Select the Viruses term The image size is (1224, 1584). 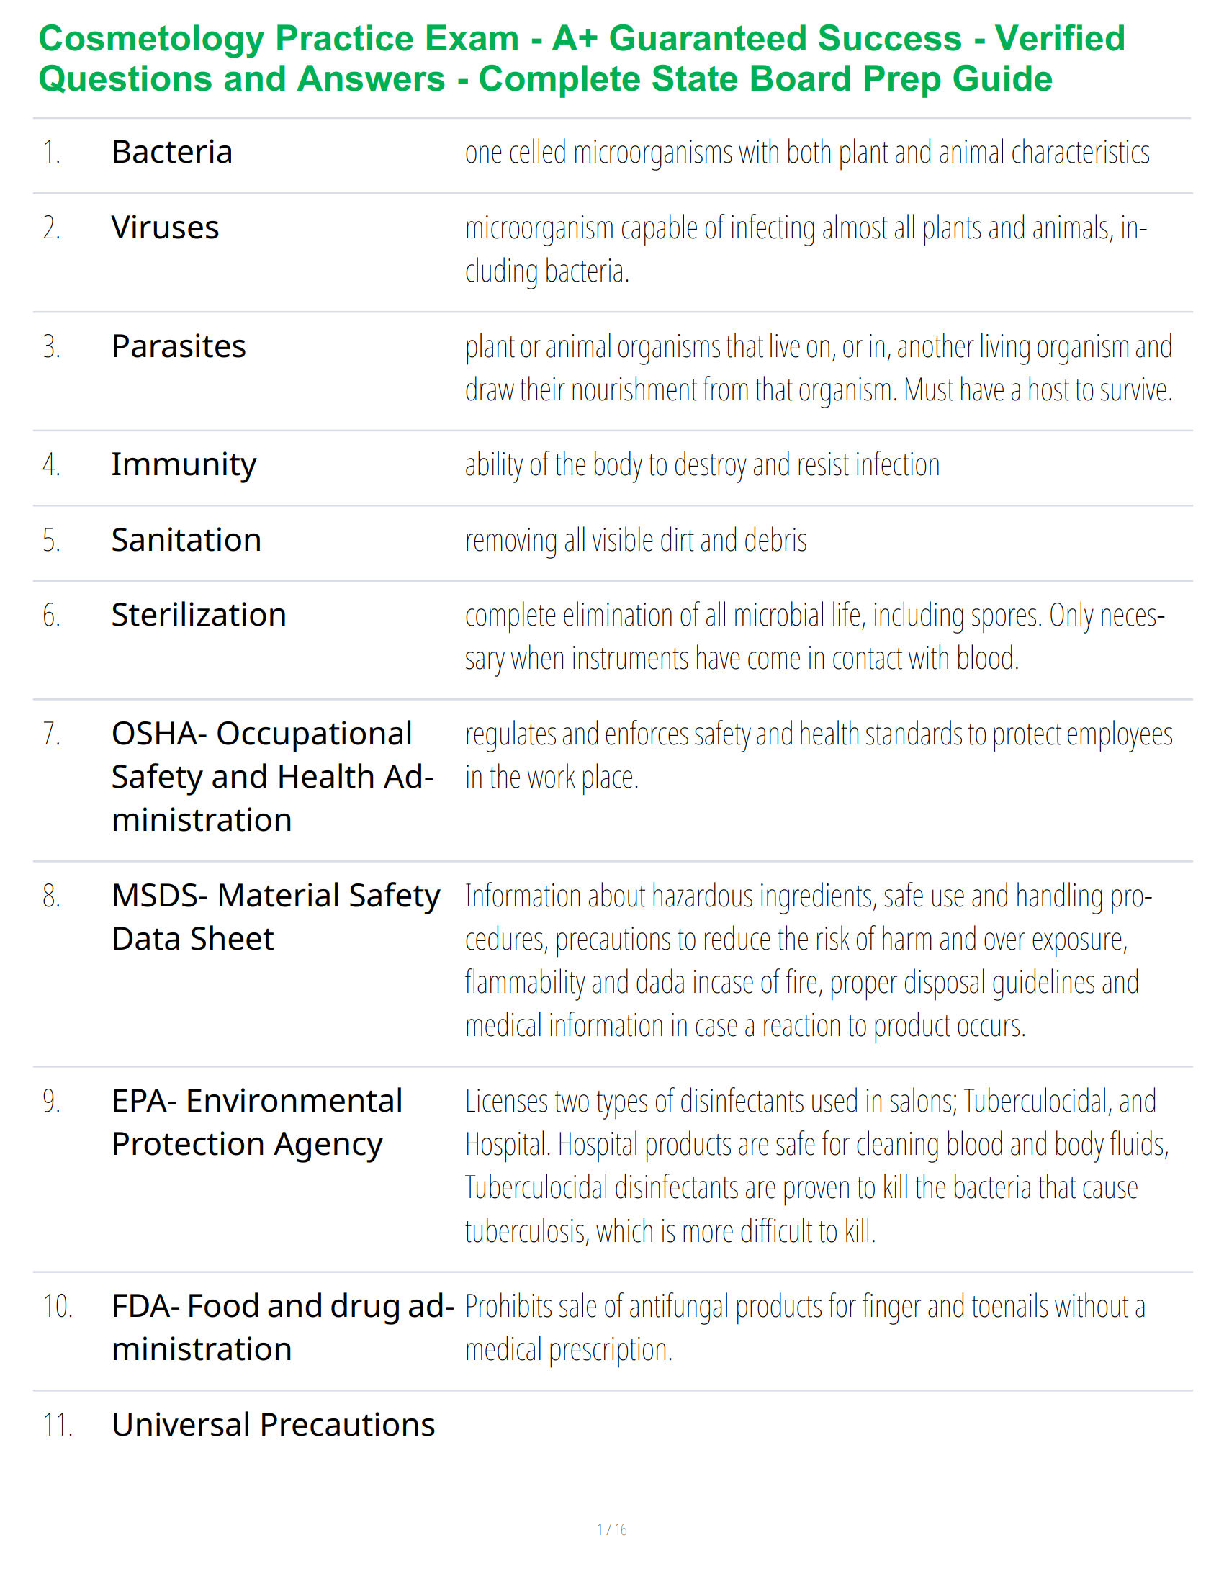point(165,228)
